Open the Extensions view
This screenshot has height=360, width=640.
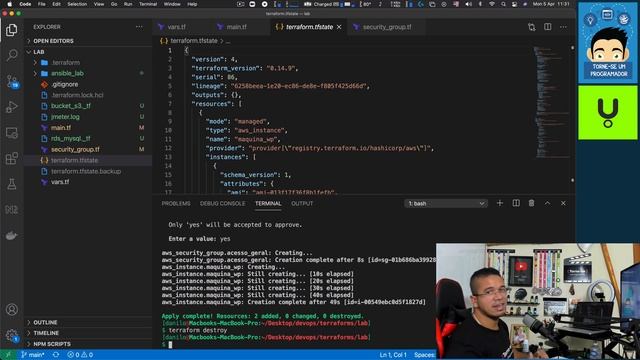11,158
